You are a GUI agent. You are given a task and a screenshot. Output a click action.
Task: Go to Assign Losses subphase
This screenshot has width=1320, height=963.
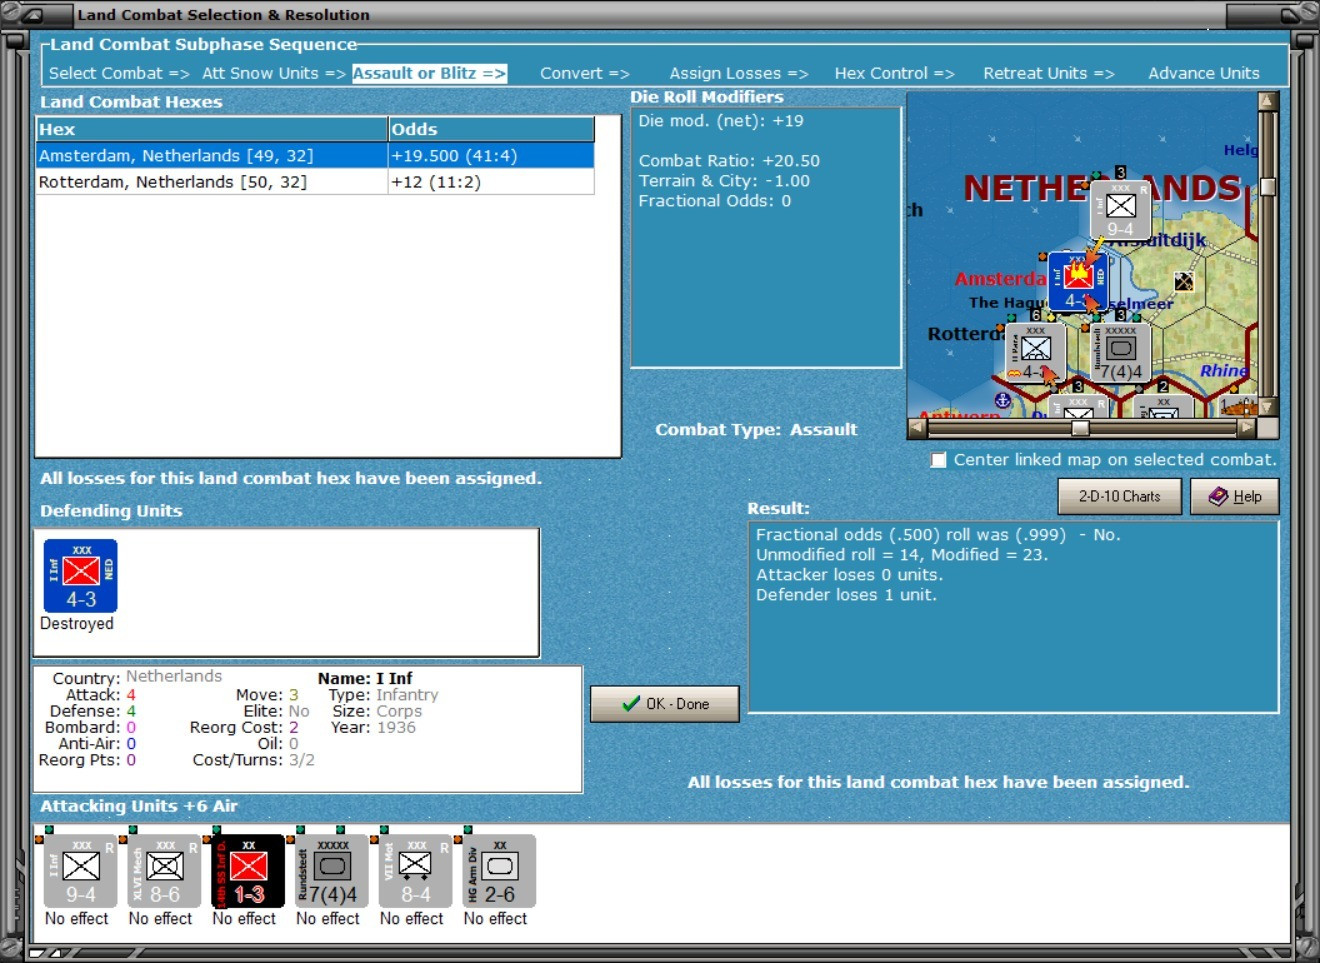click(x=738, y=73)
